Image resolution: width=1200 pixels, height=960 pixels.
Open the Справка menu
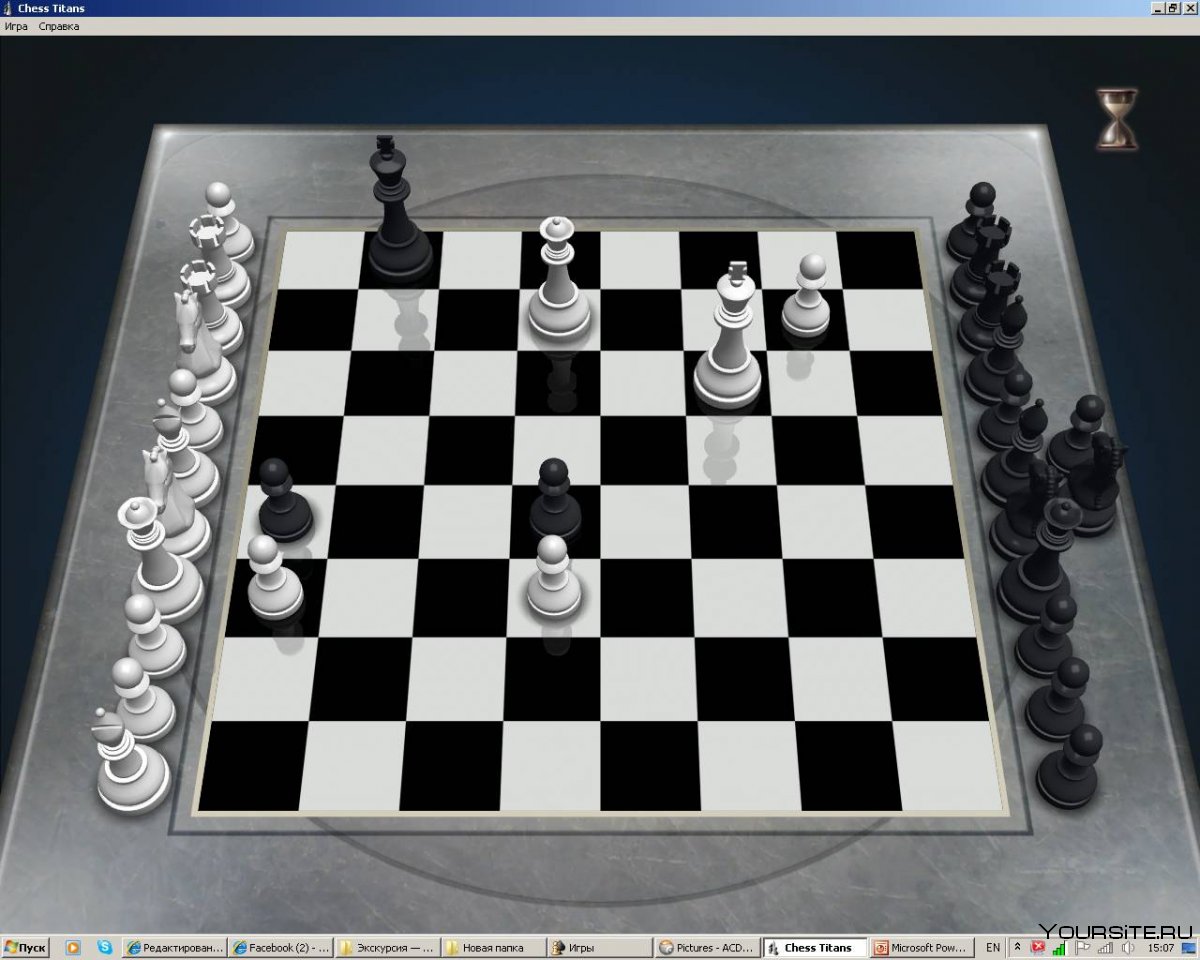(x=59, y=26)
